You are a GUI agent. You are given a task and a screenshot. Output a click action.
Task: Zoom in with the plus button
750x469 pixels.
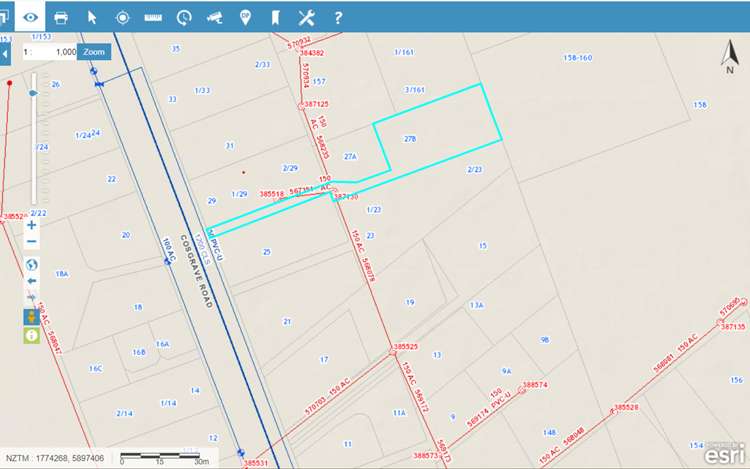point(32,225)
